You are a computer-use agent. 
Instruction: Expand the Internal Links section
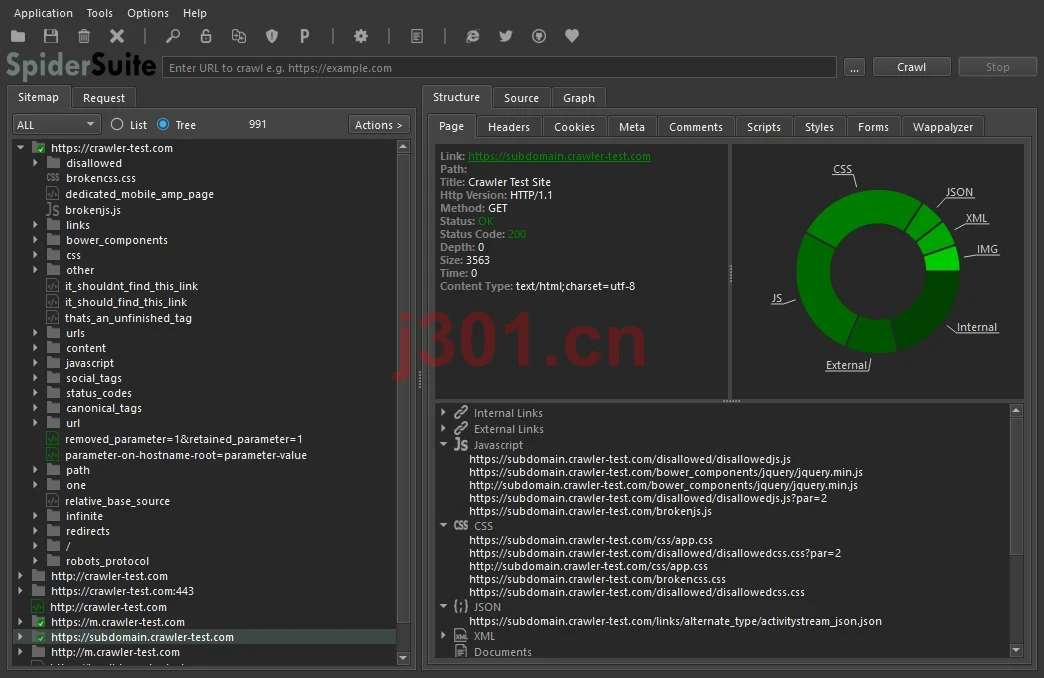point(443,413)
